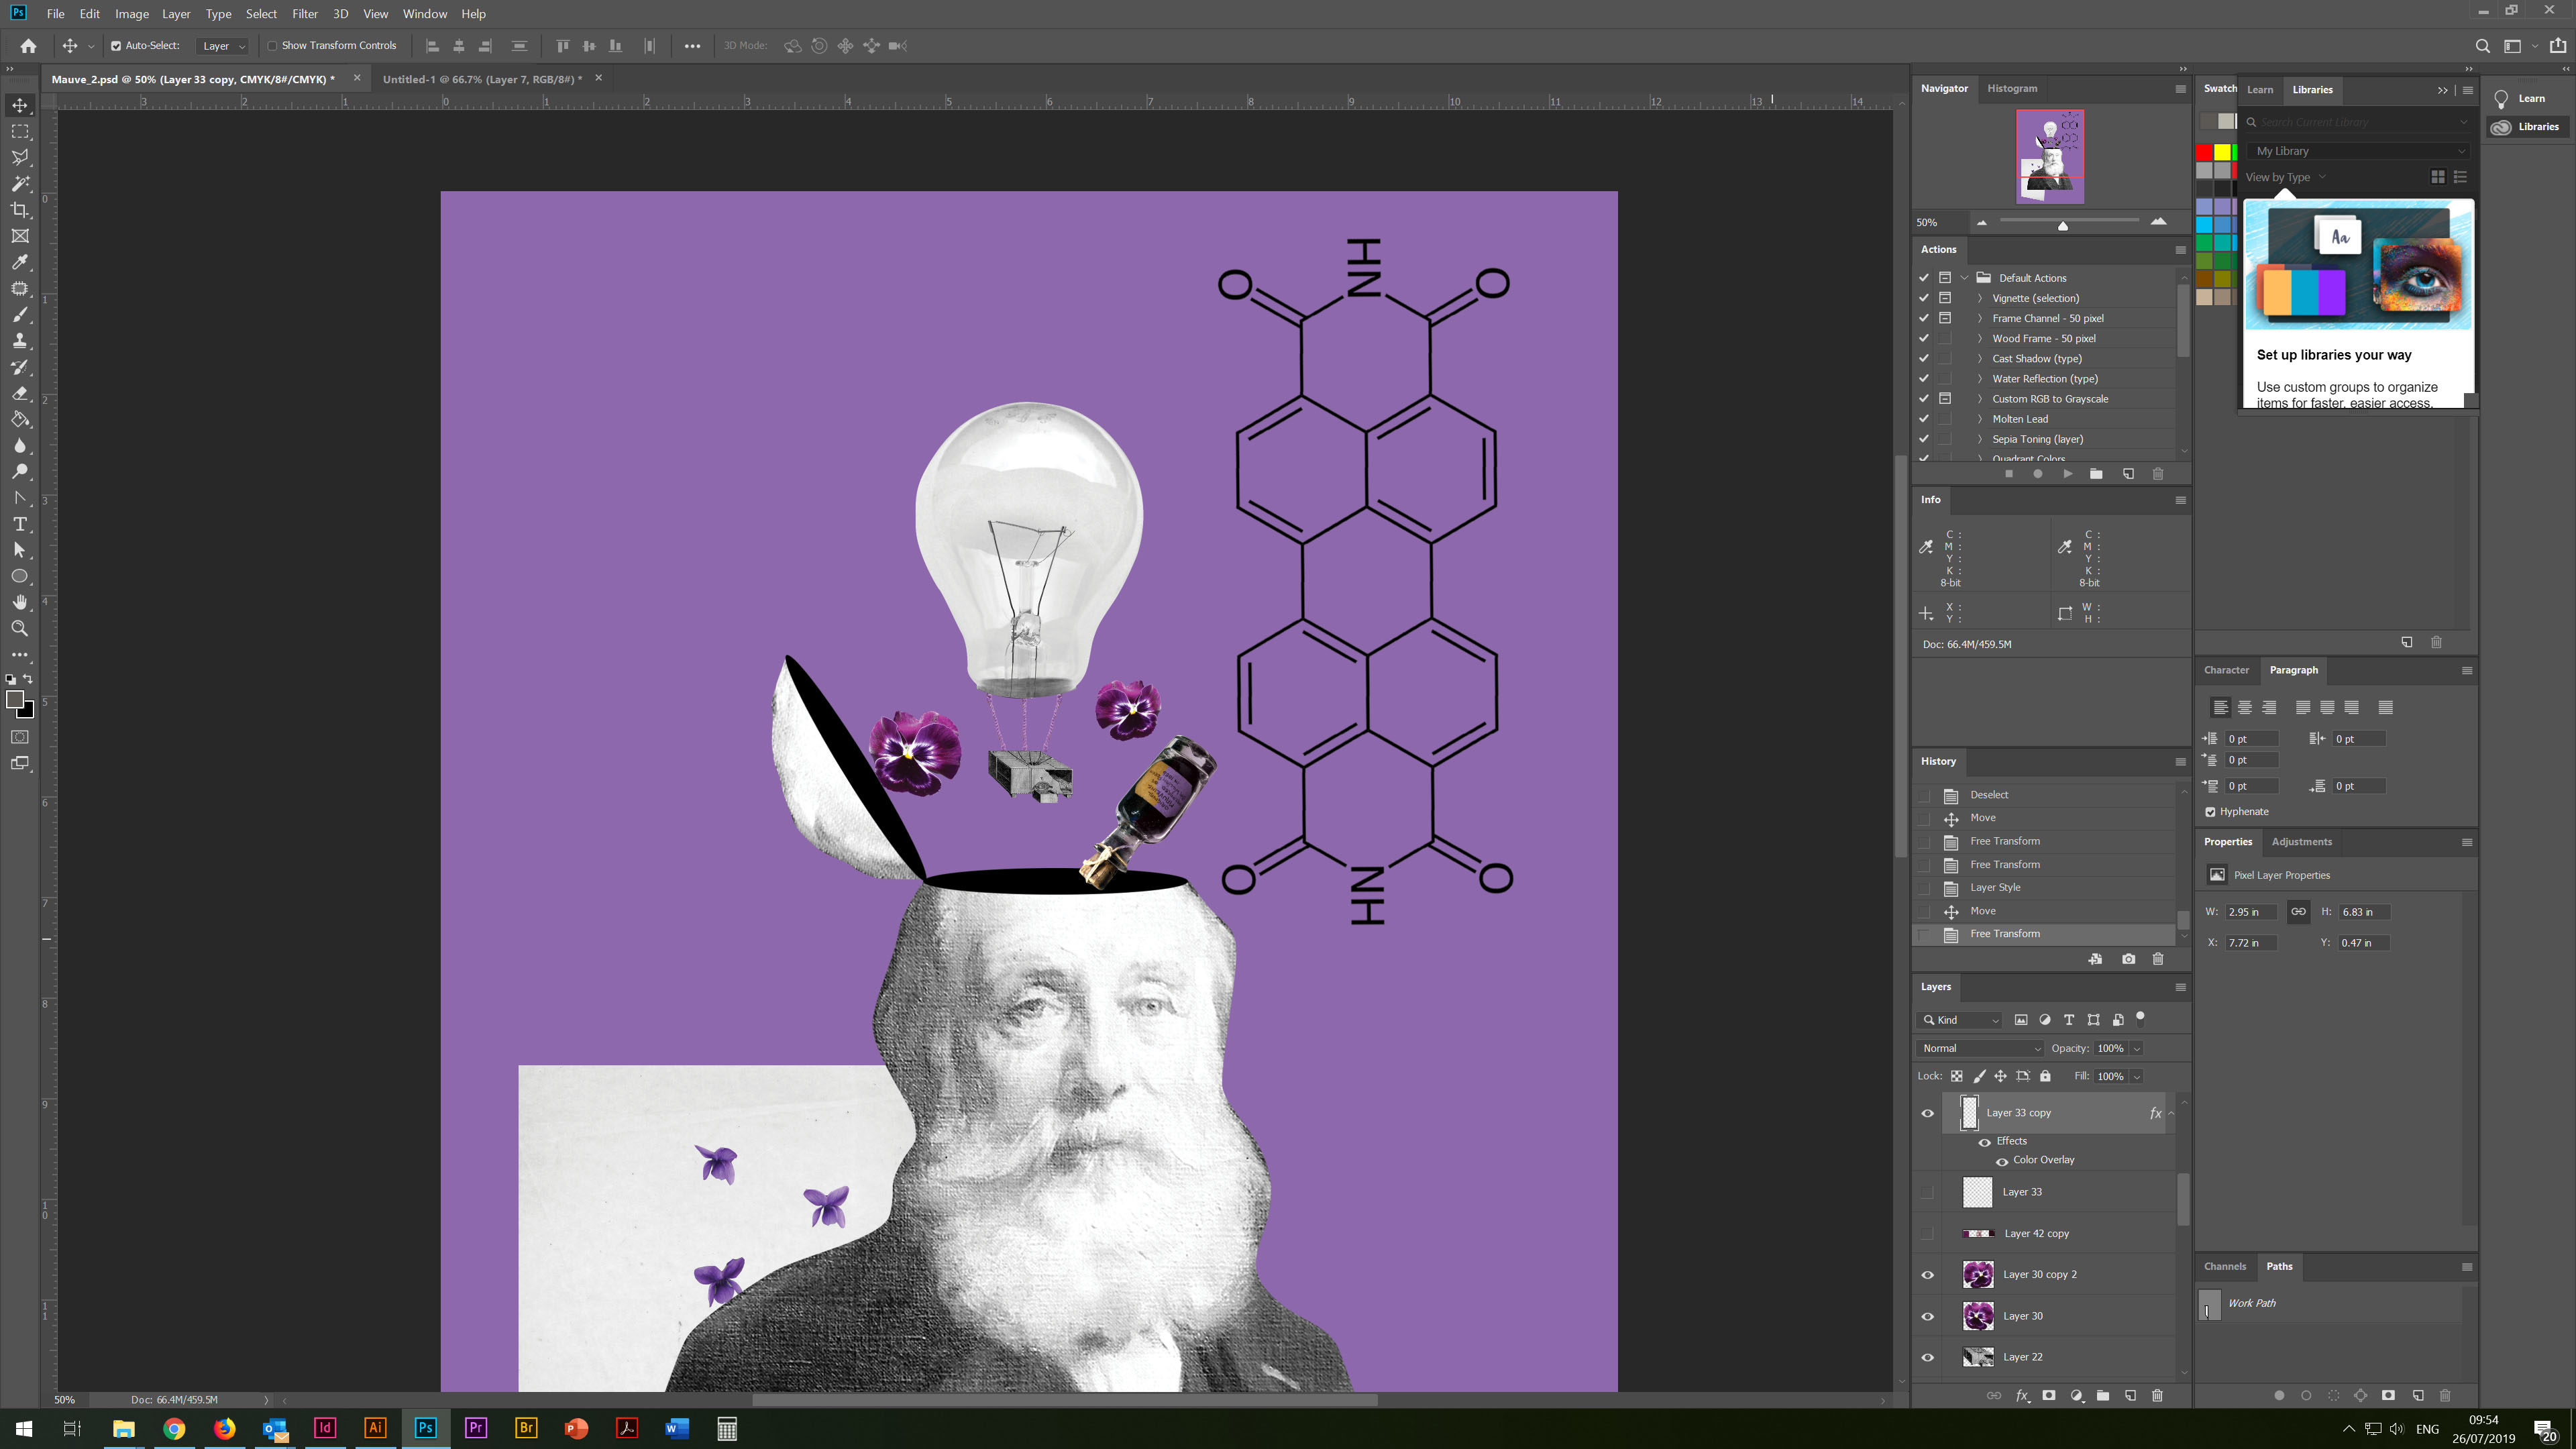
Task: Open the Filter menu
Action: 304,14
